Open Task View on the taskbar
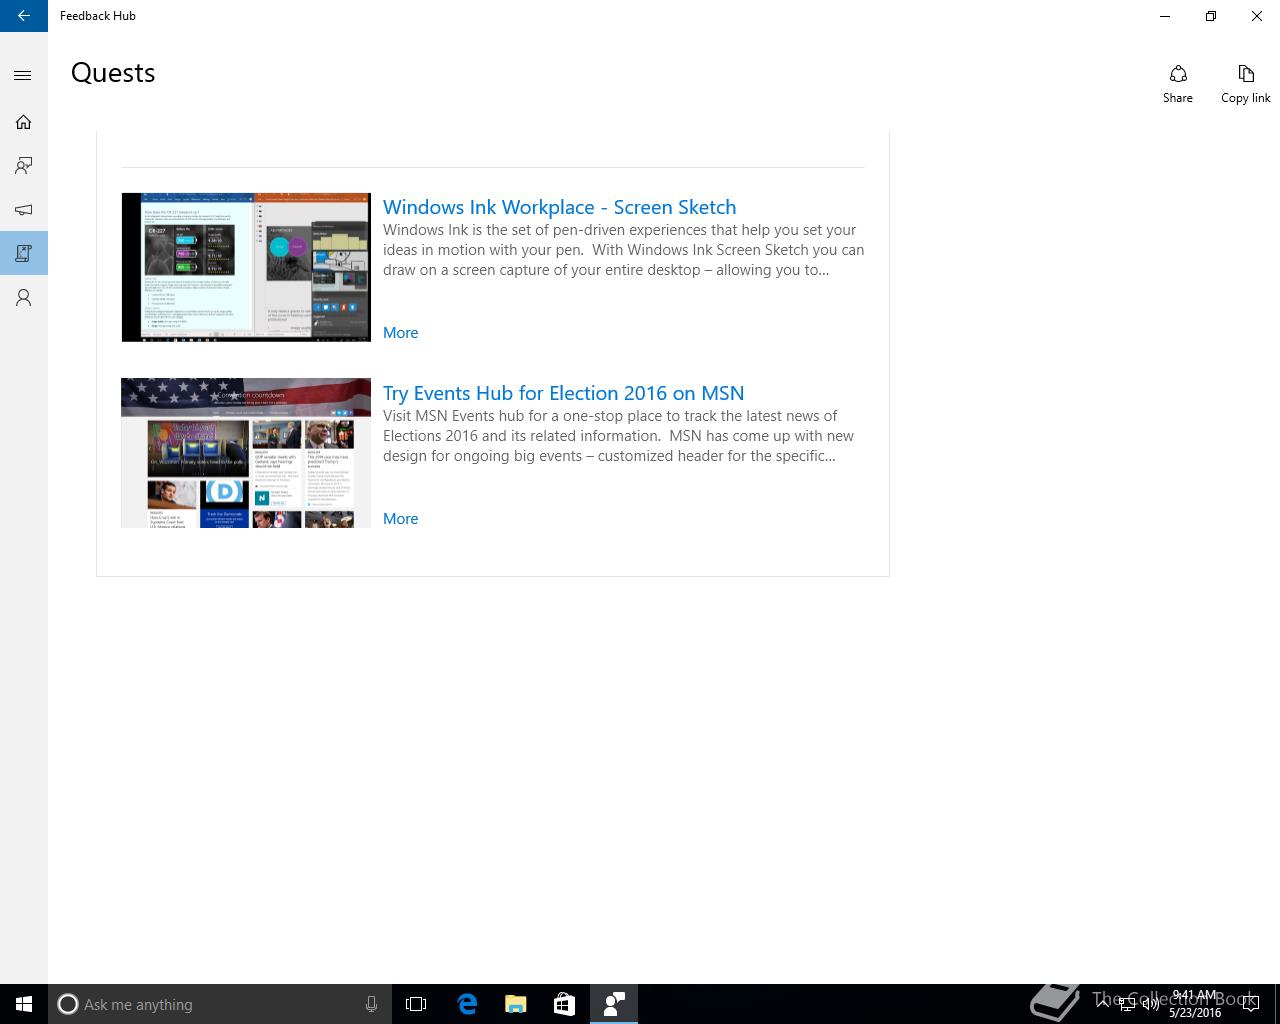This screenshot has height=1024, width=1280. coord(416,1004)
